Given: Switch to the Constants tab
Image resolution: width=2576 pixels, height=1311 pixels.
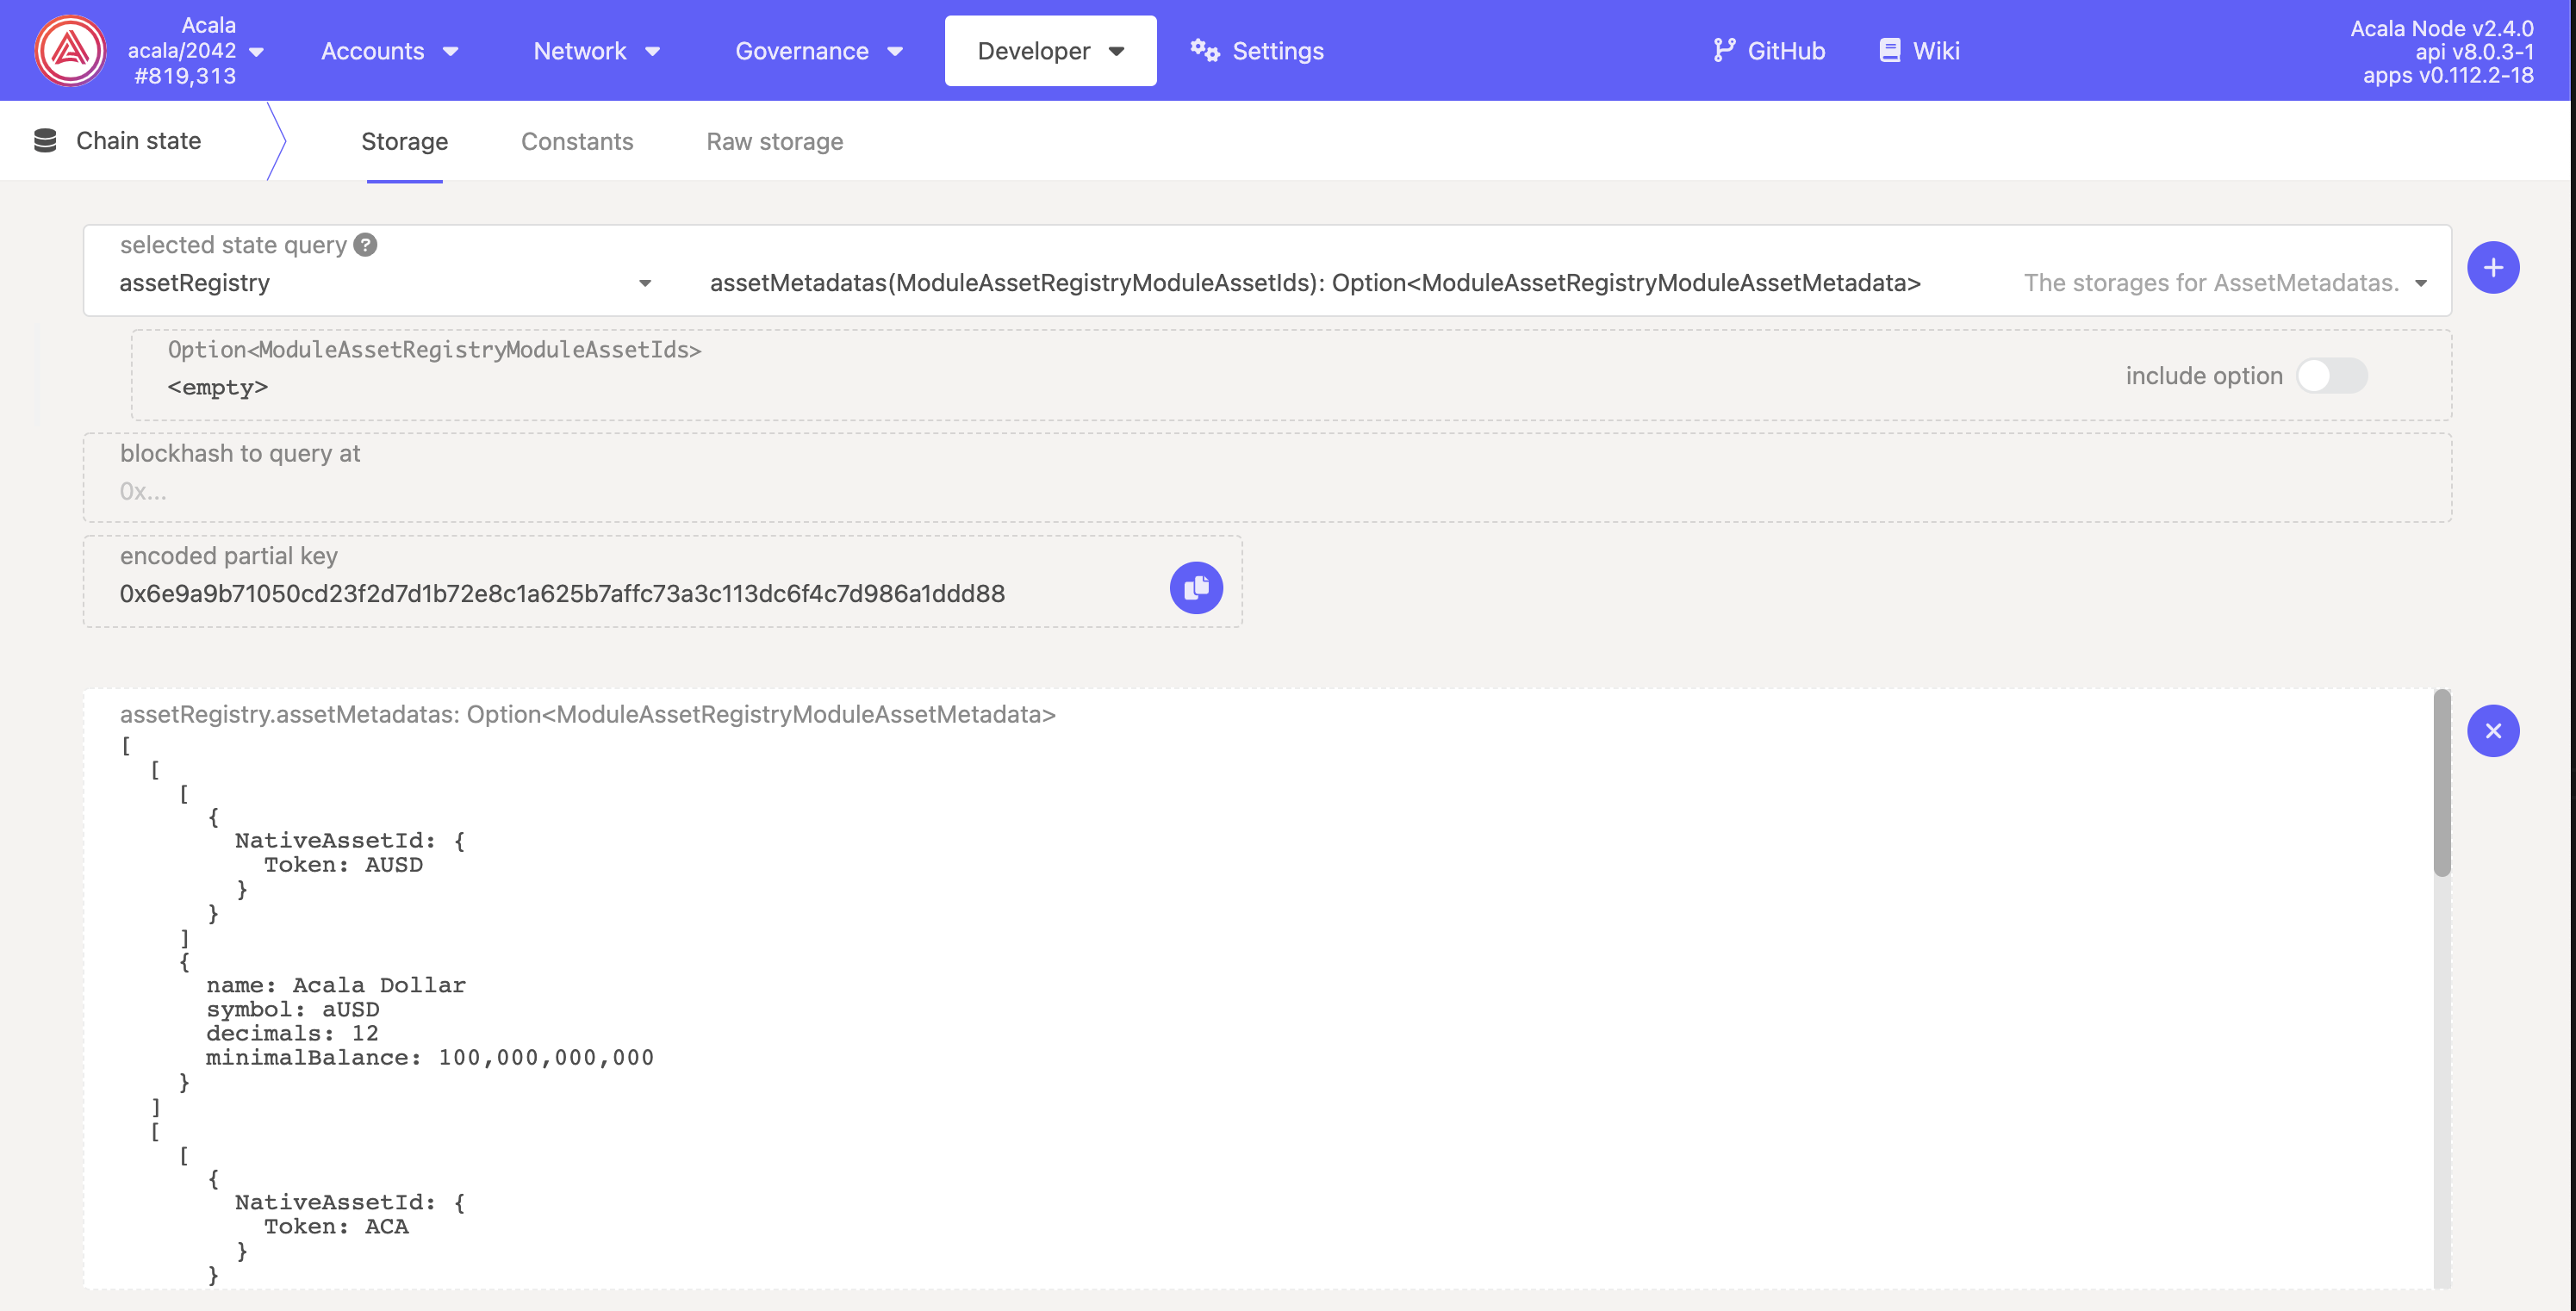Looking at the screenshot, I should click(577, 142).
